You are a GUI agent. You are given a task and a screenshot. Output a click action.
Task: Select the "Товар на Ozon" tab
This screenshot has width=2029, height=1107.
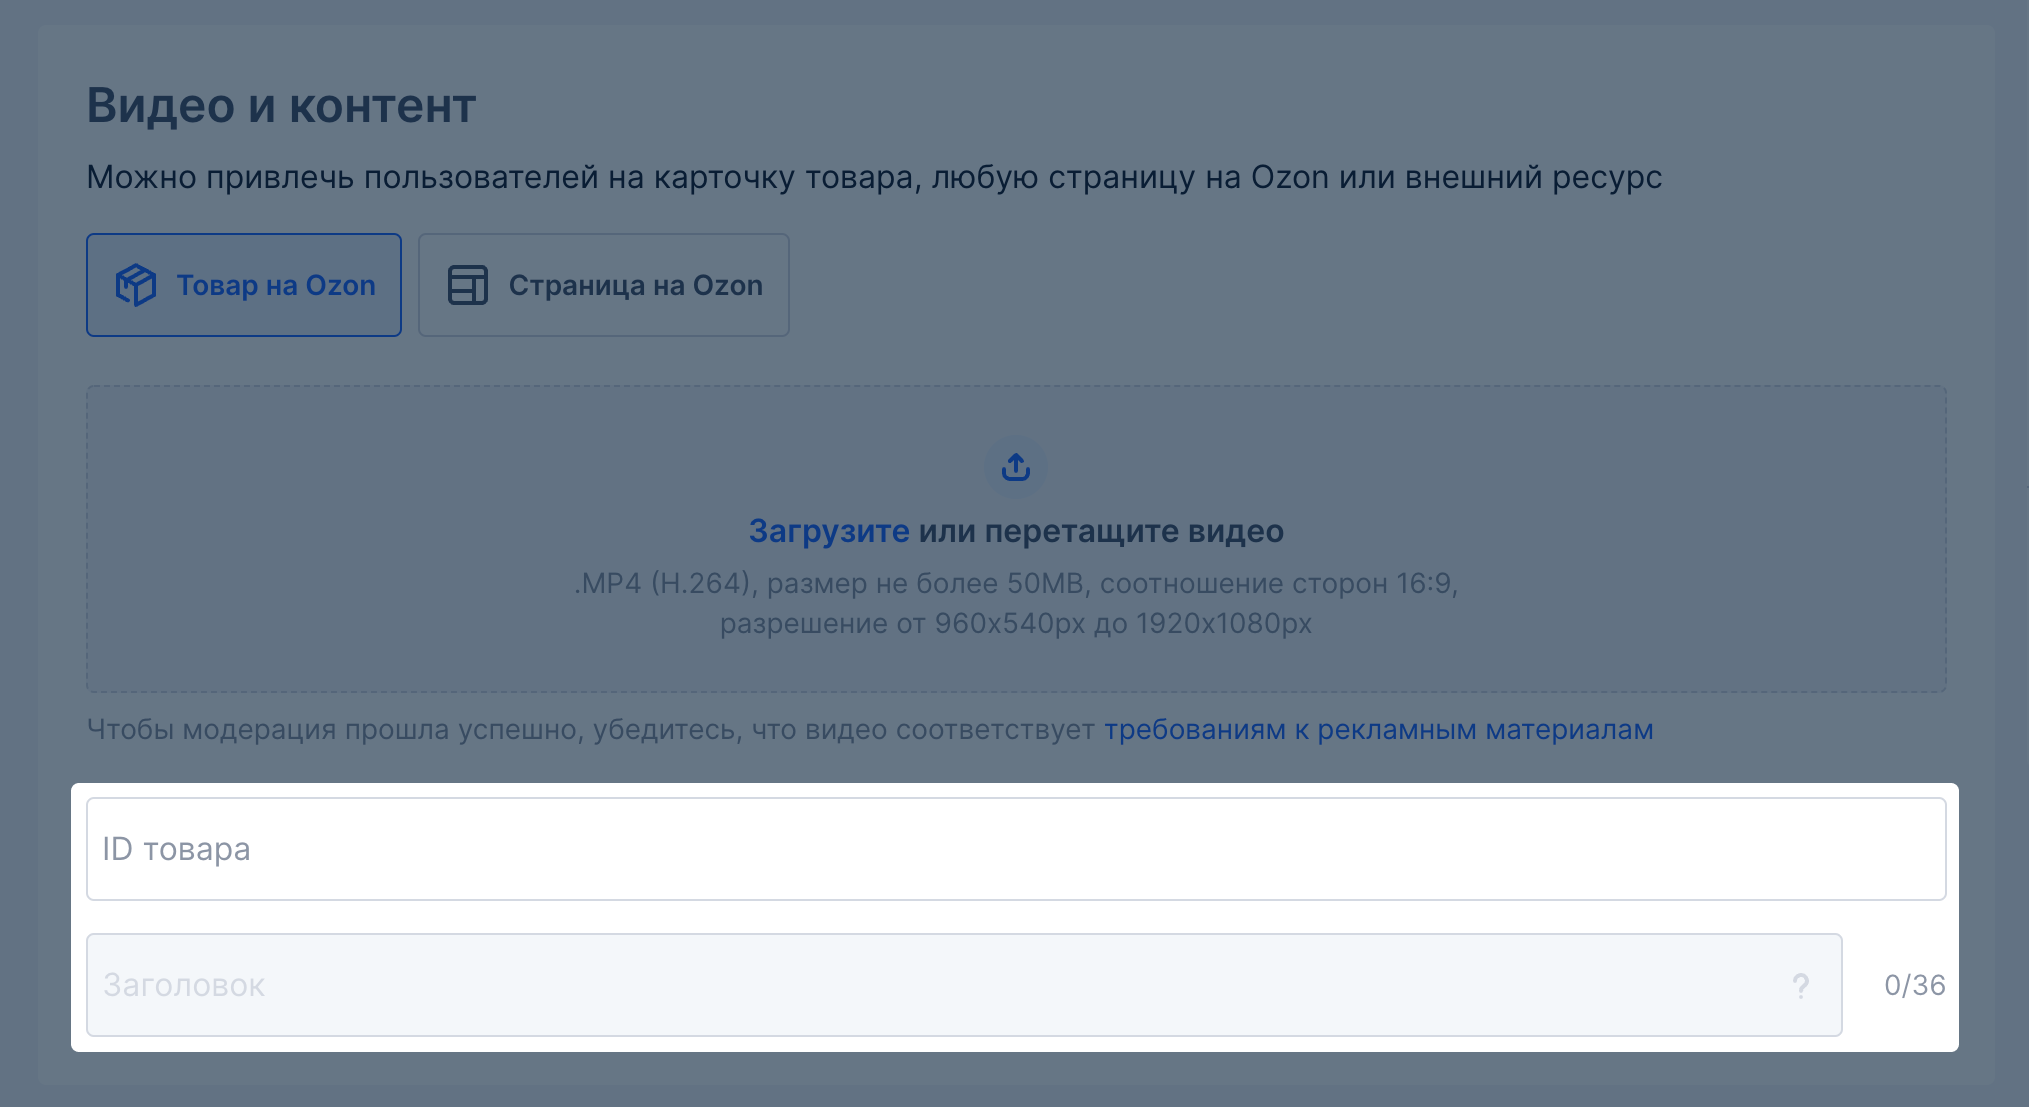[244, 285]
